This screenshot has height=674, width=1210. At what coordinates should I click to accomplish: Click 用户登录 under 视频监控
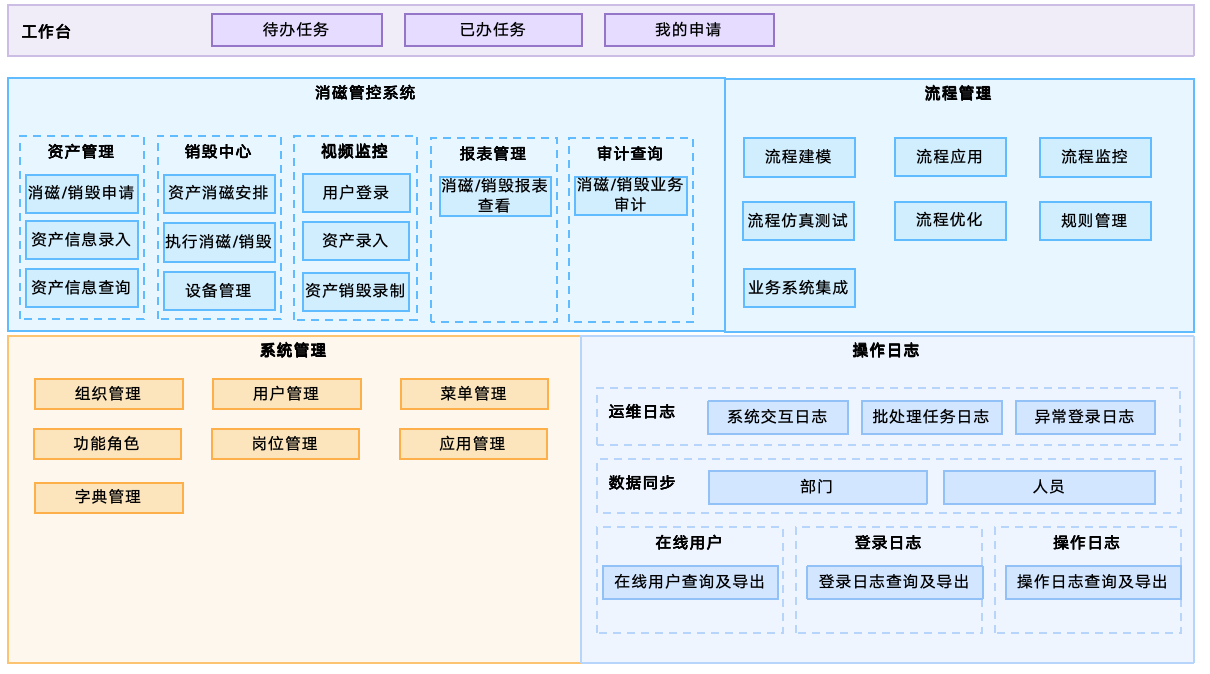(x=356, y=193)
